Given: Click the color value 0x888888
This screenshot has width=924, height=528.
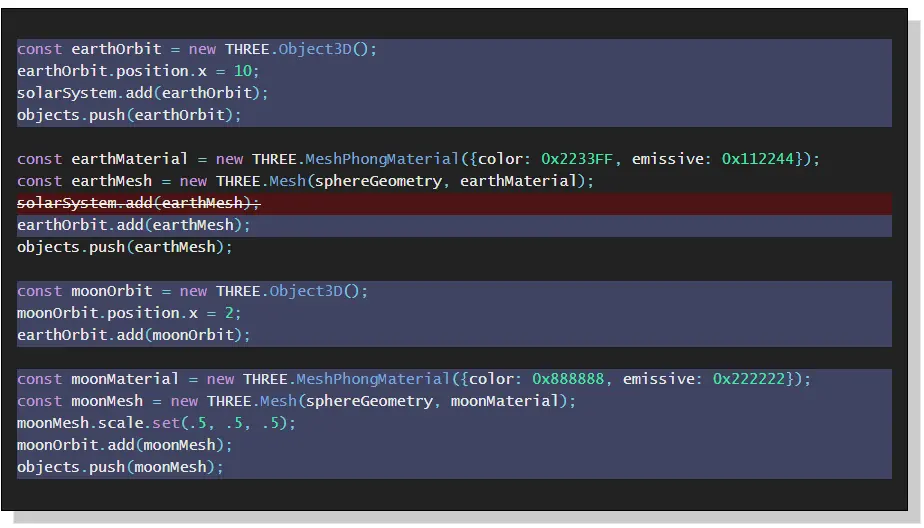Looking at the screenshot, I should (568, 379).
